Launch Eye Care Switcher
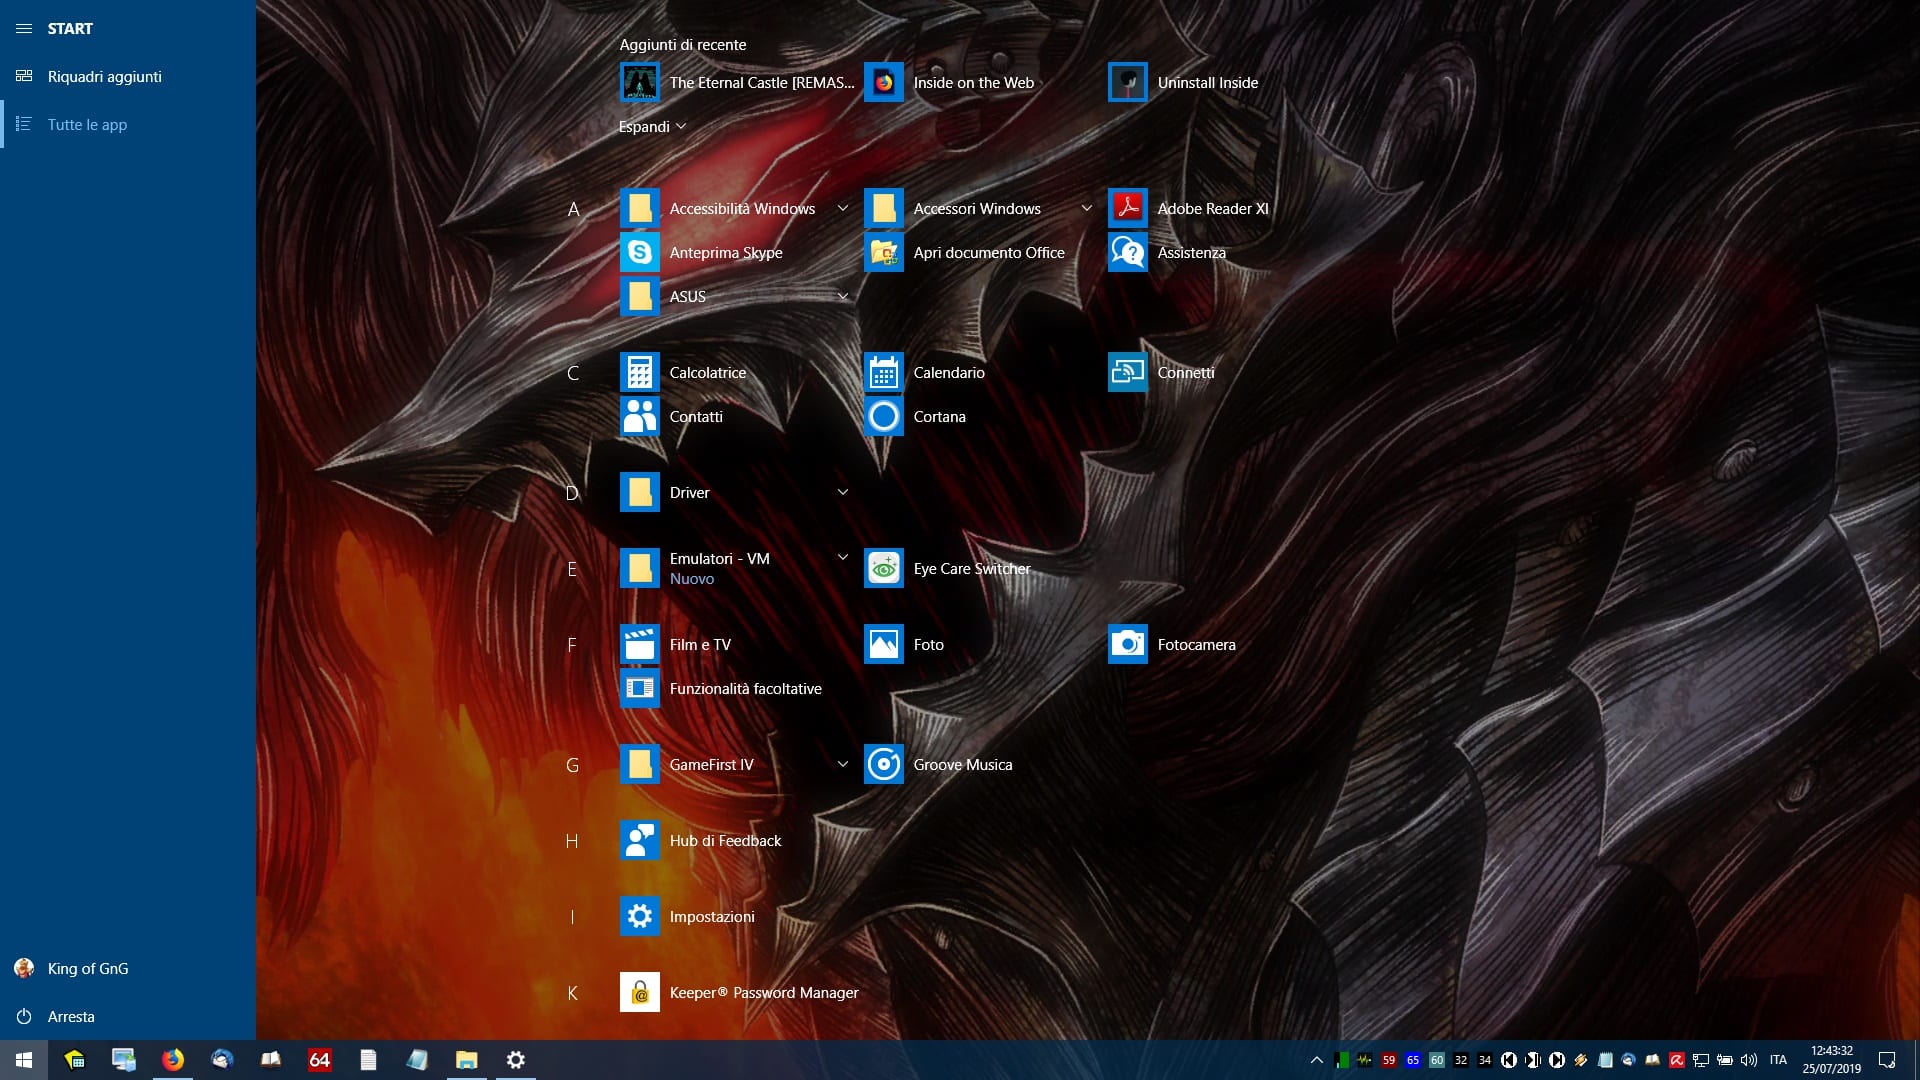 [x=970, y=569]
